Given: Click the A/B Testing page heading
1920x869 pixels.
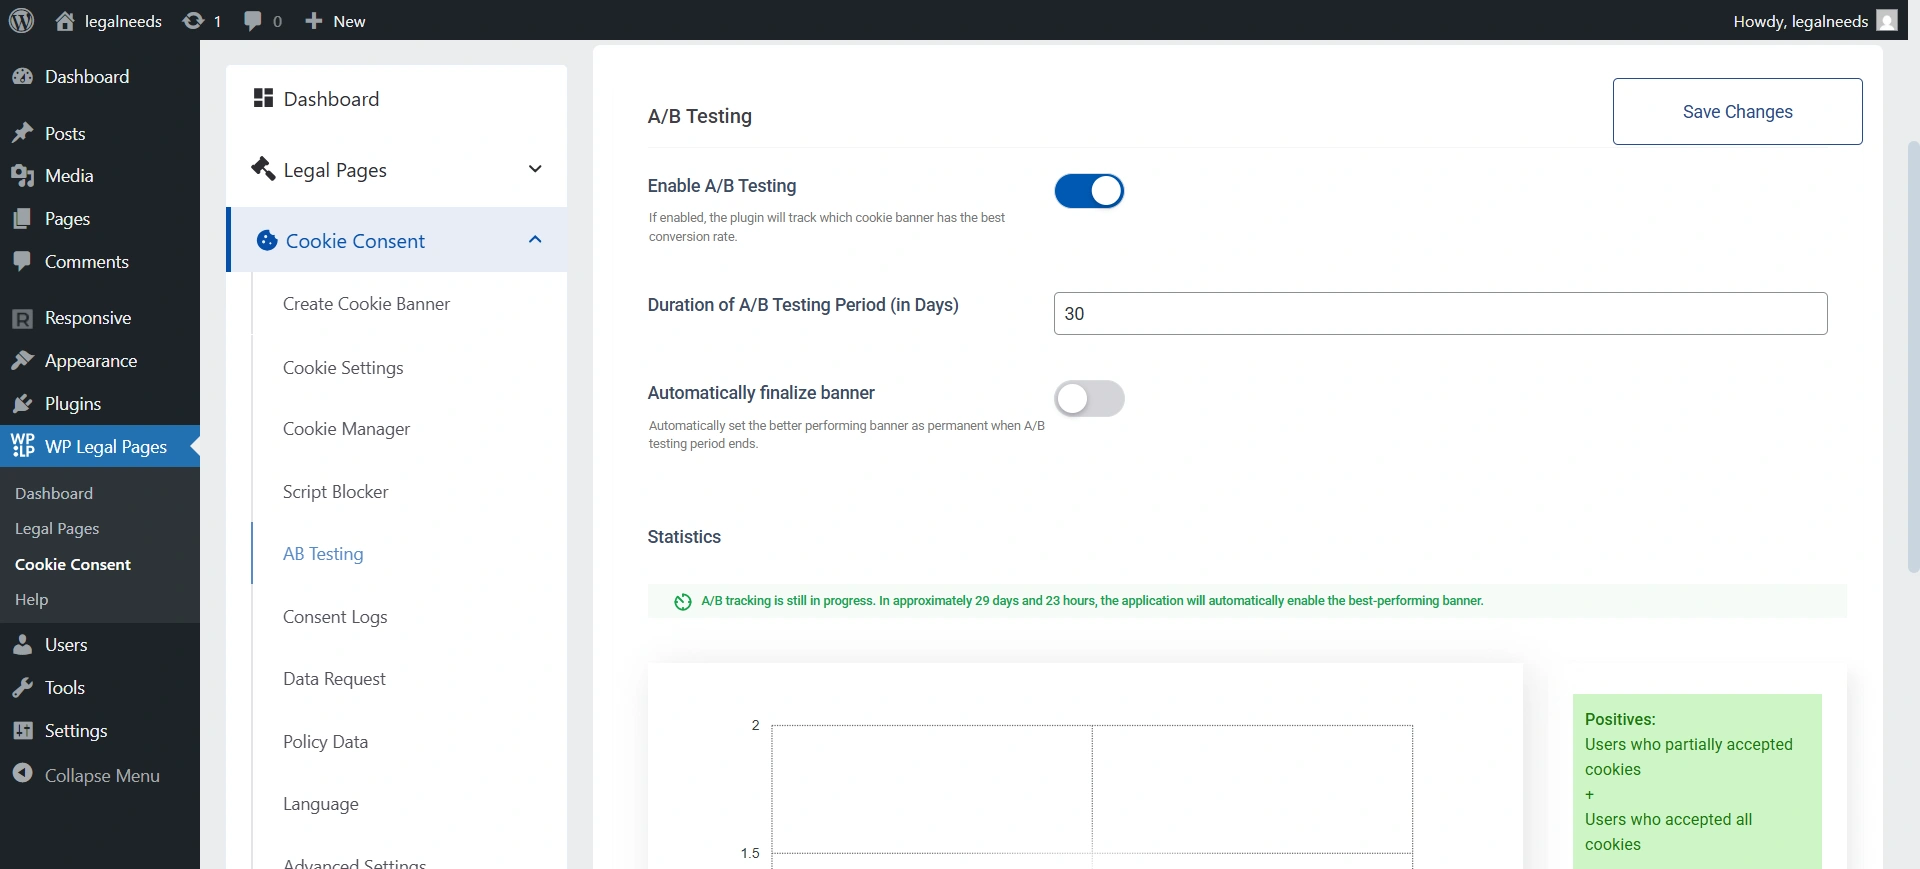Looking at the screenshot, I should coord(699,116).
